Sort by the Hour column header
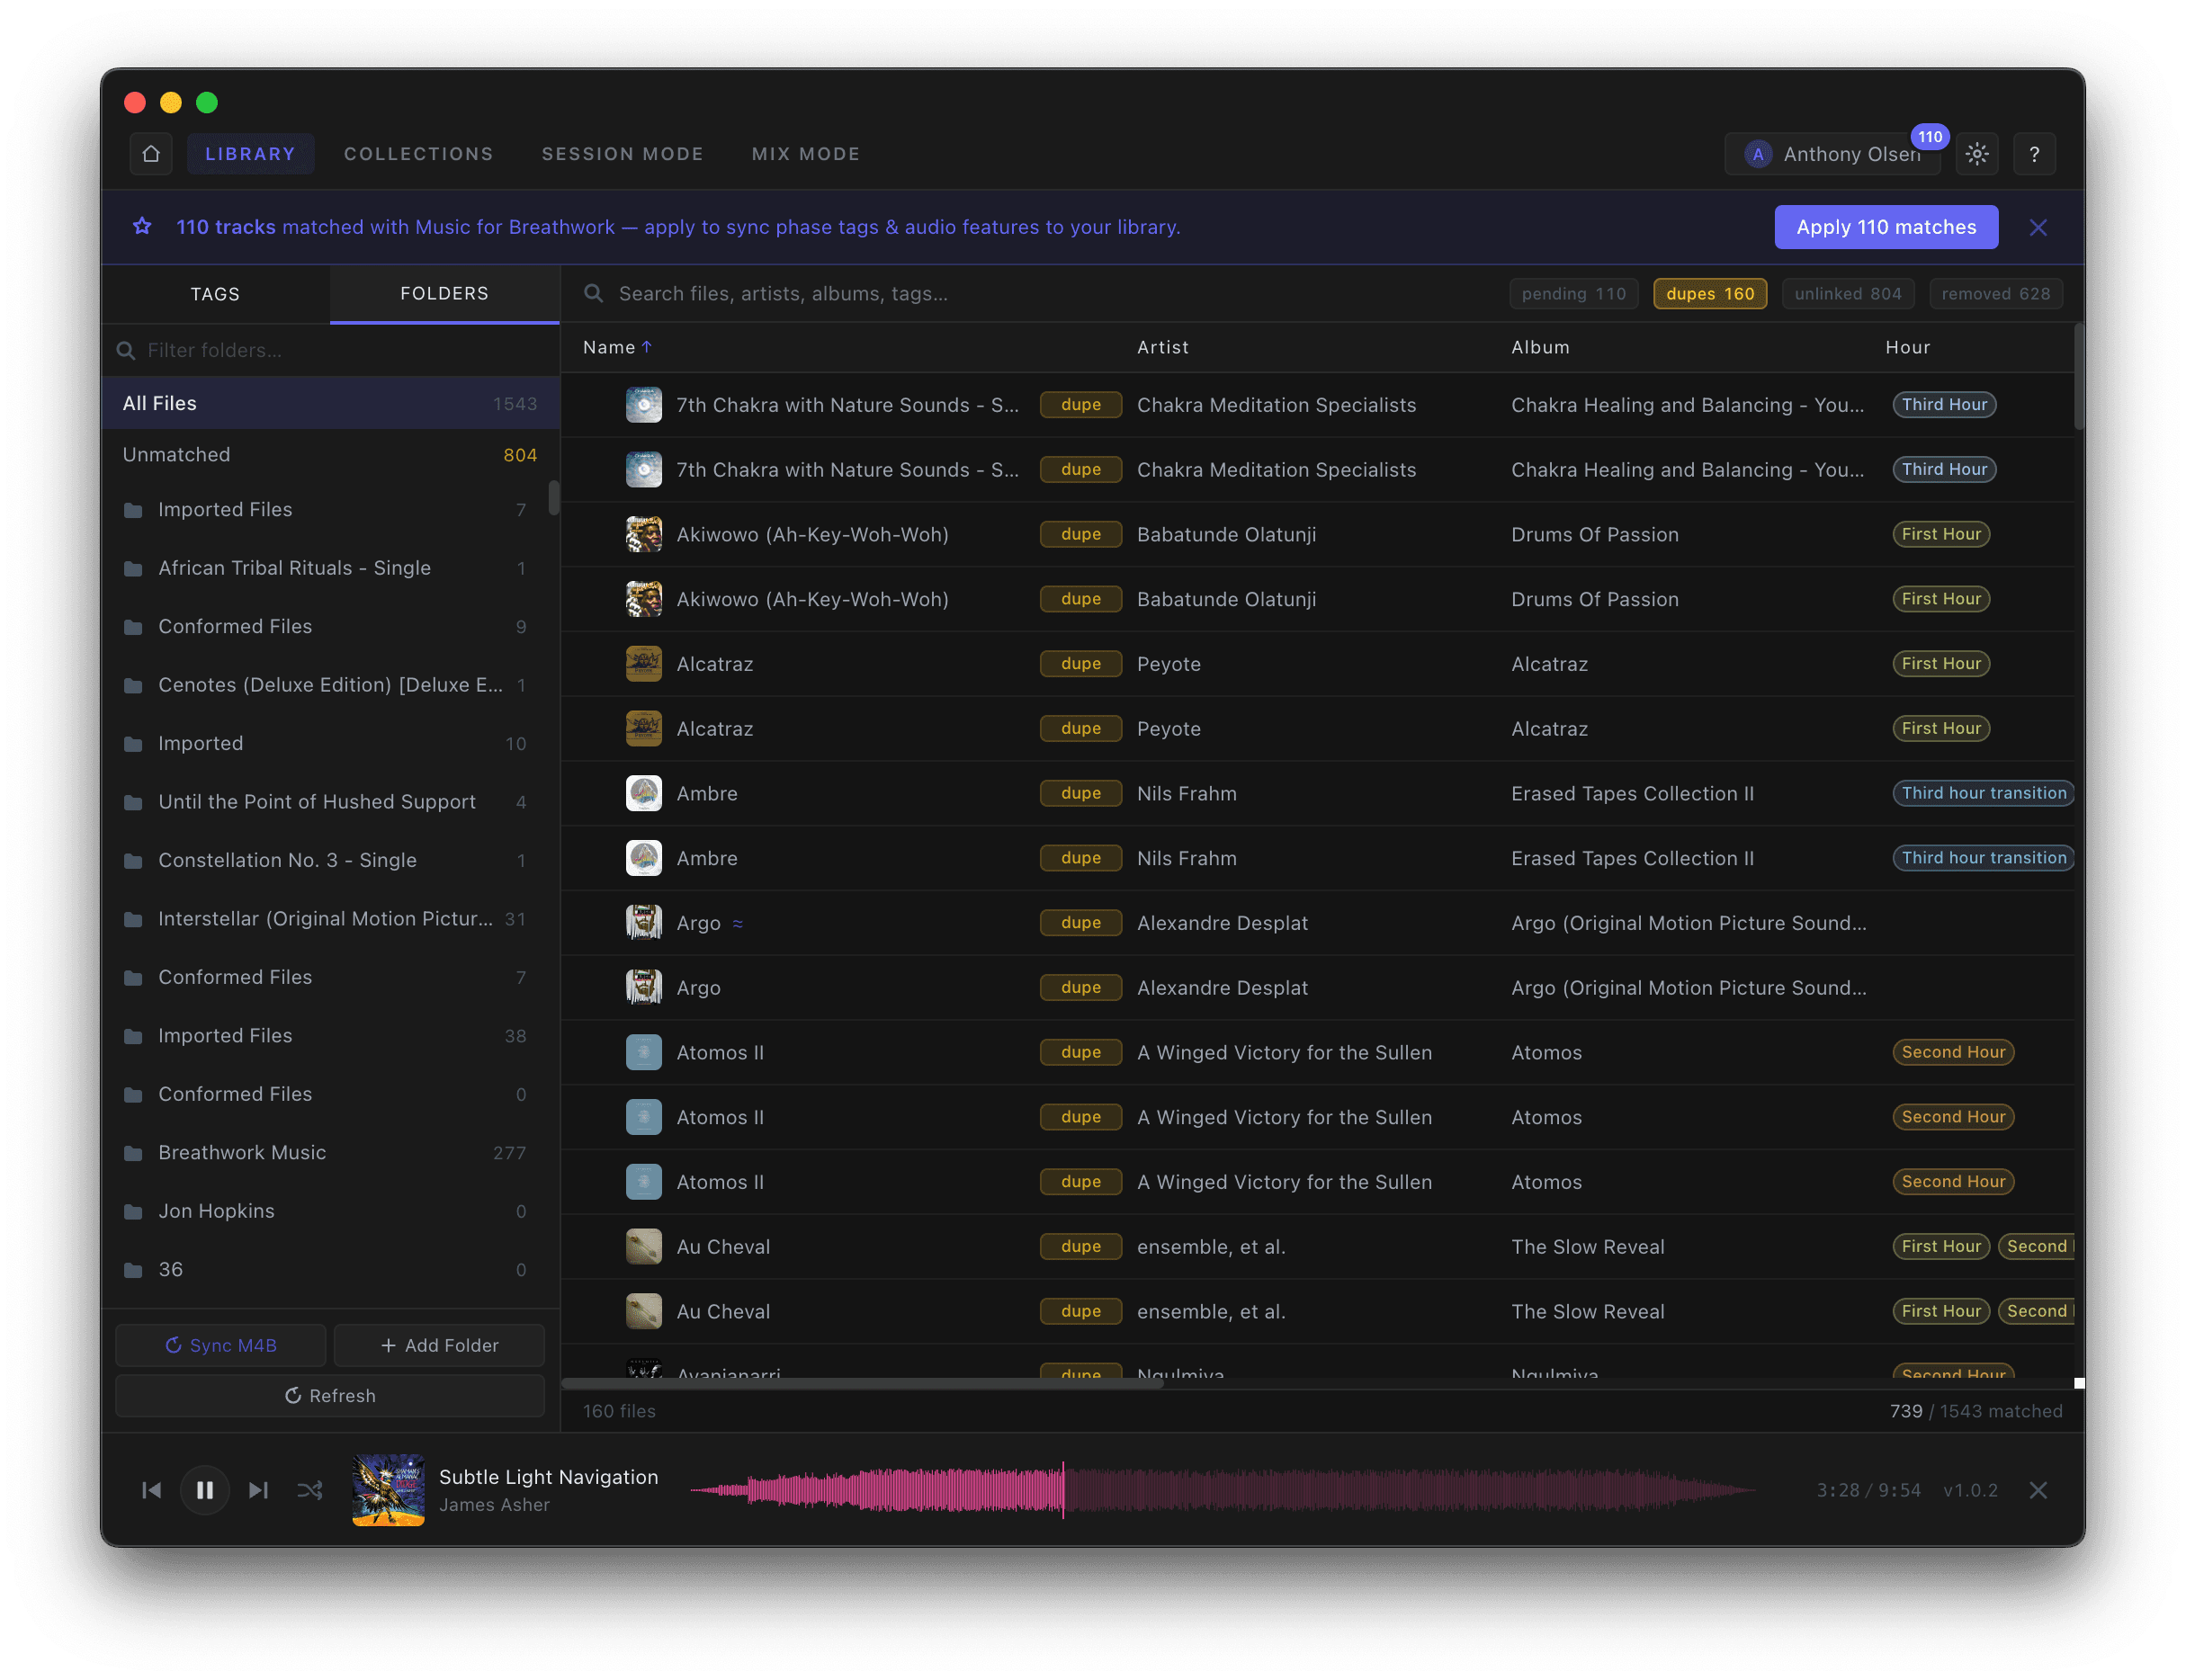Image resolution: width=2186 pixels, height=1680 pixels. pos(1907,347)
